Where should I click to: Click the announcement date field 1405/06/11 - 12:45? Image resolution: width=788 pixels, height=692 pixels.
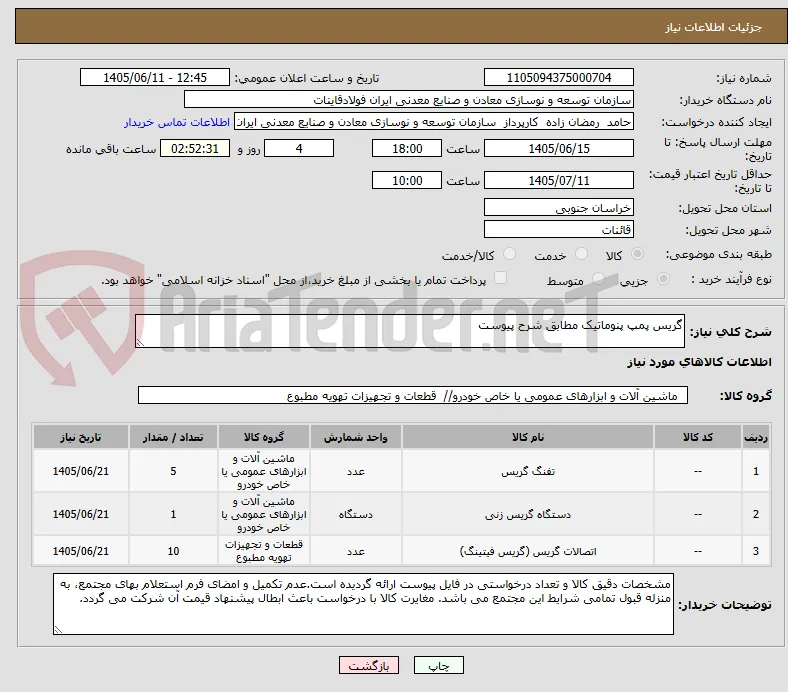[155, 78]
